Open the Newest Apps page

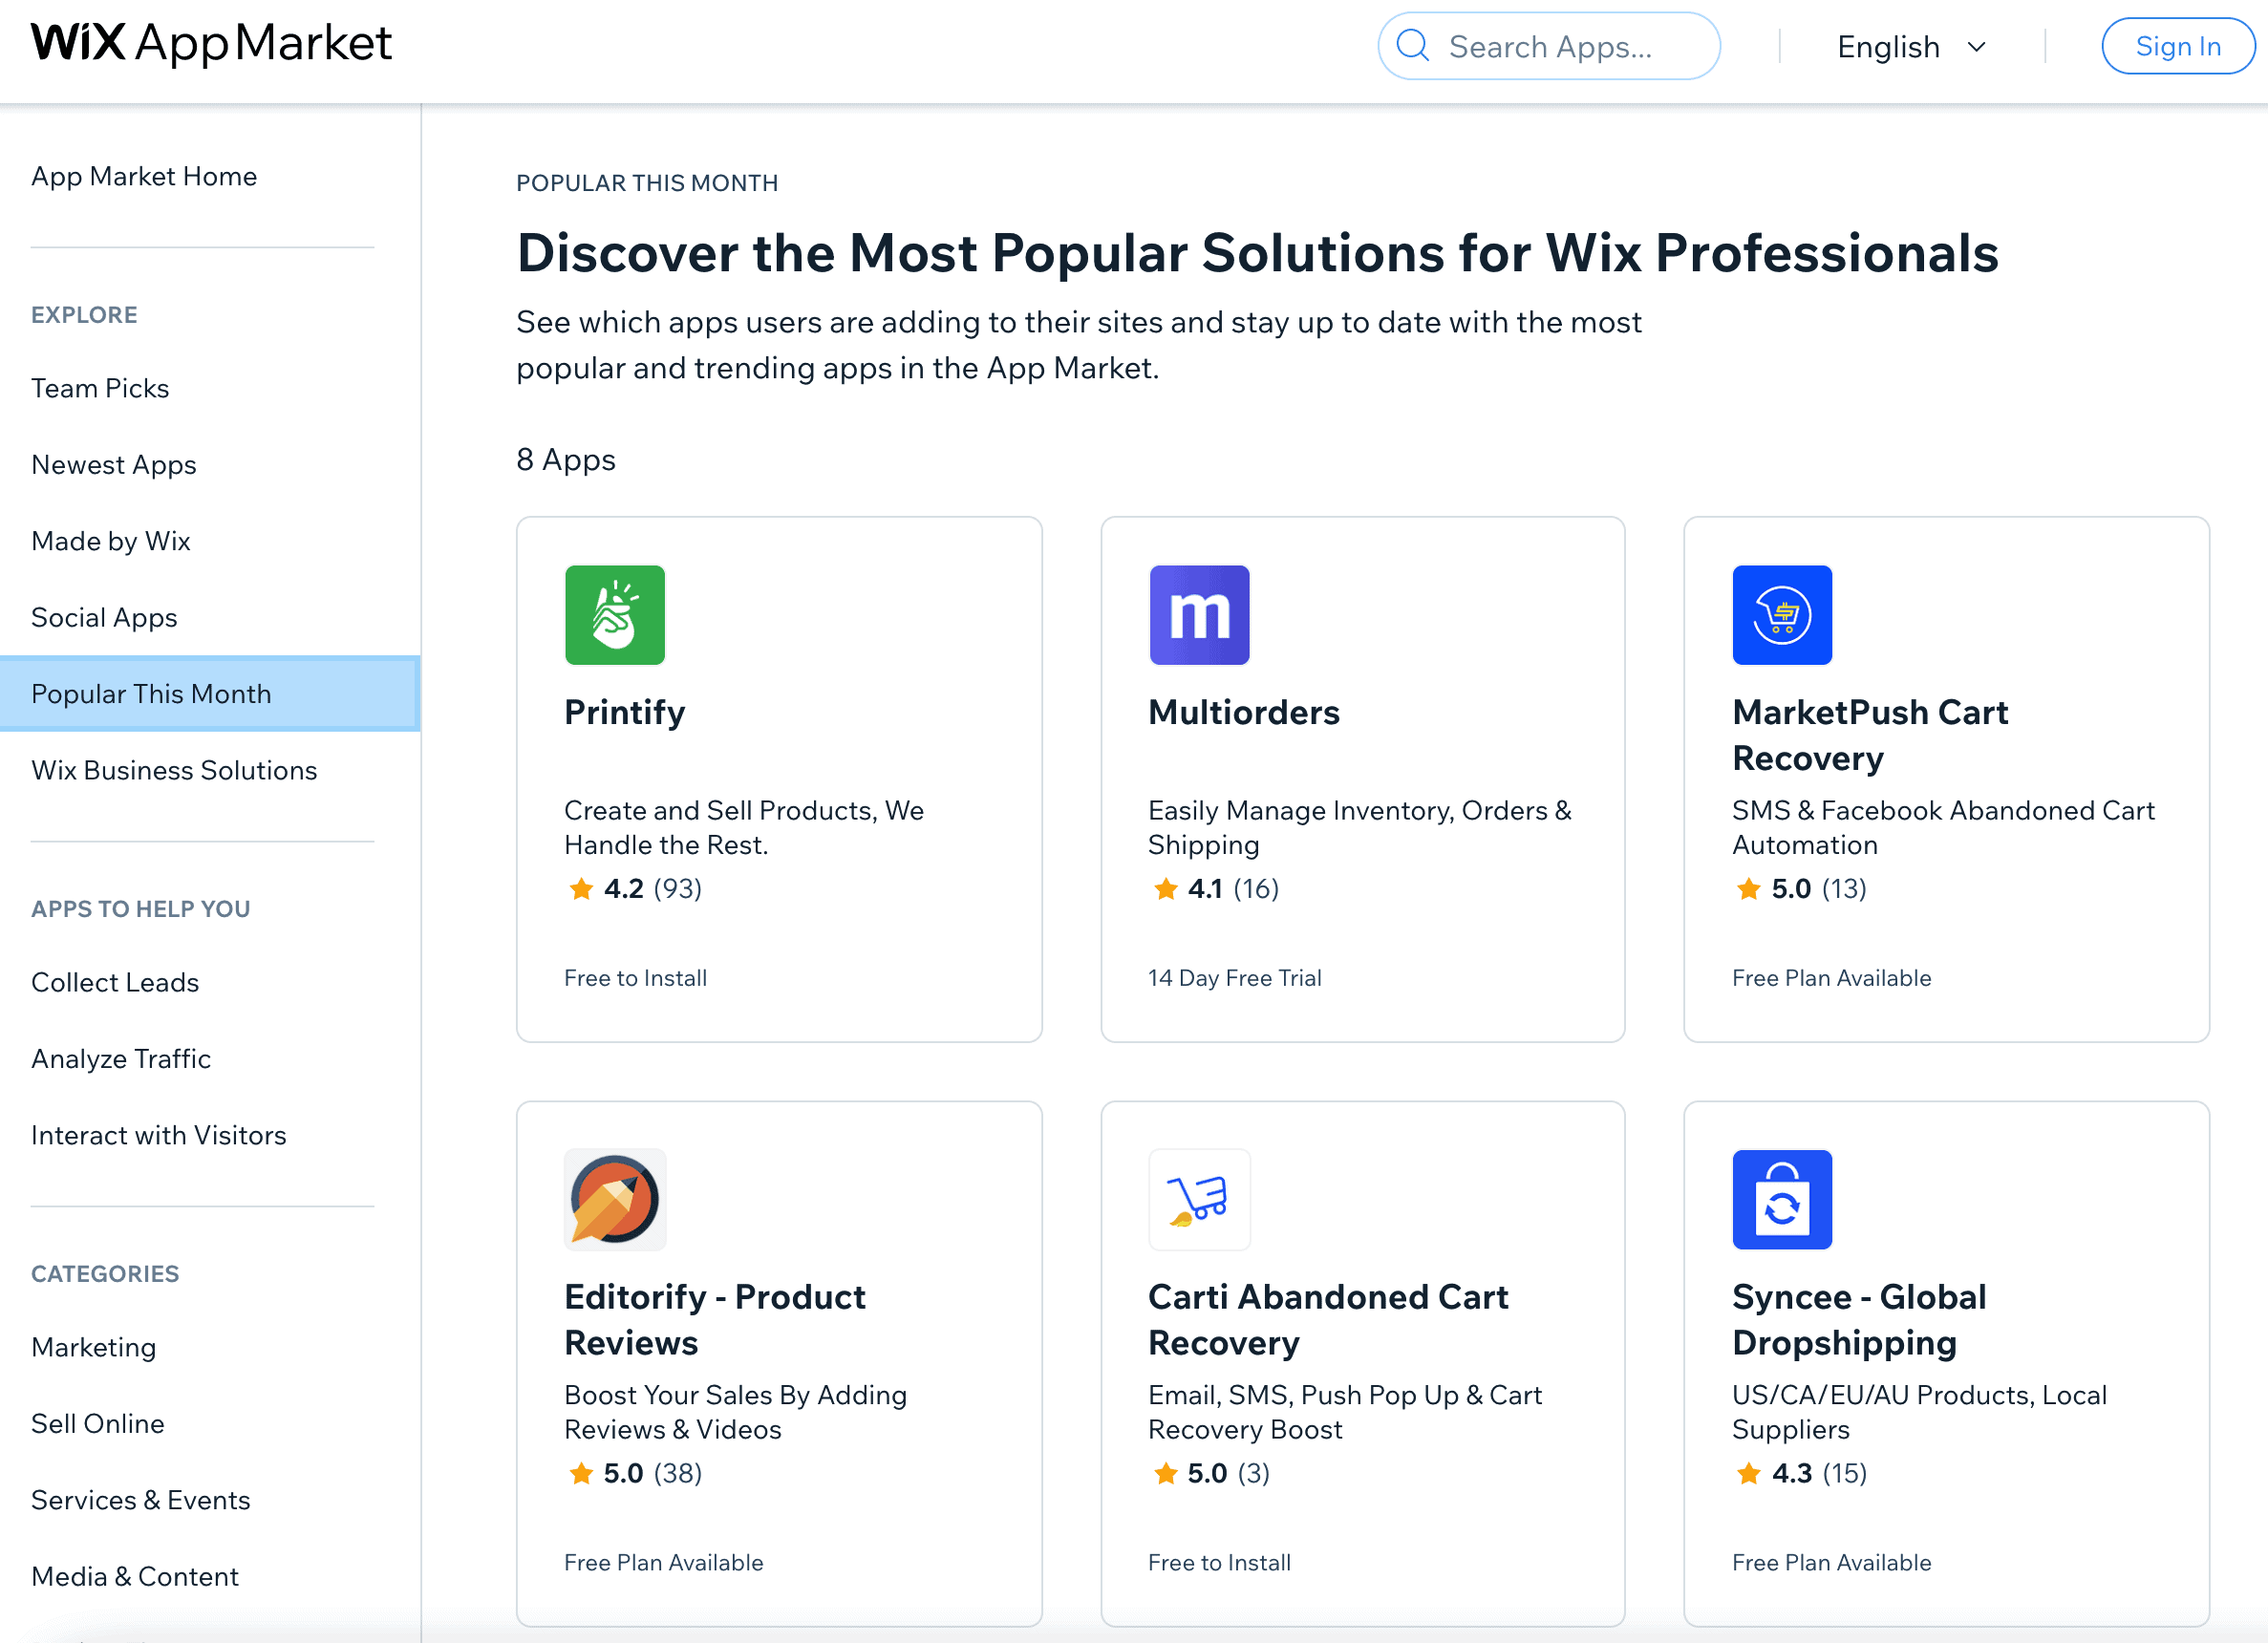click(x=113, y=464)
